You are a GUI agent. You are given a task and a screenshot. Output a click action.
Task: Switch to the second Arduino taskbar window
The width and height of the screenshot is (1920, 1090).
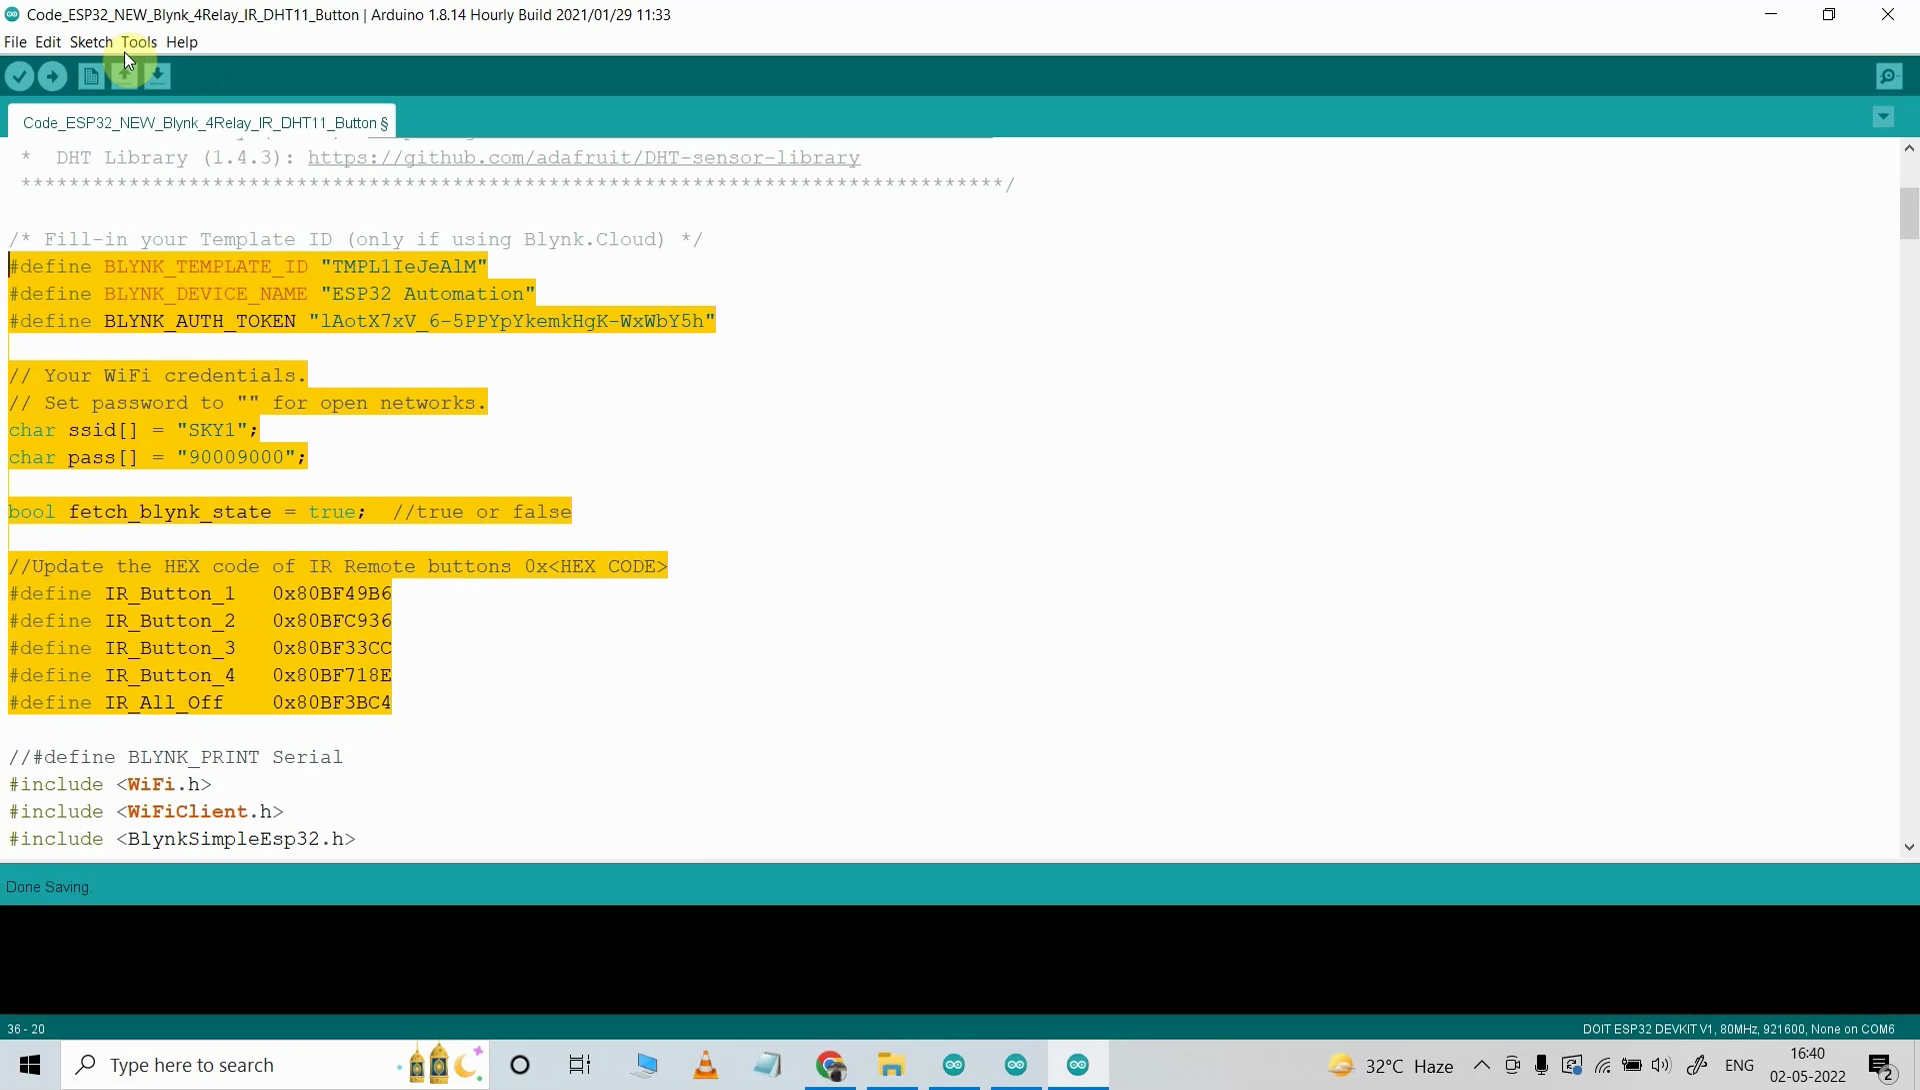click(x=1016, y=1065)
